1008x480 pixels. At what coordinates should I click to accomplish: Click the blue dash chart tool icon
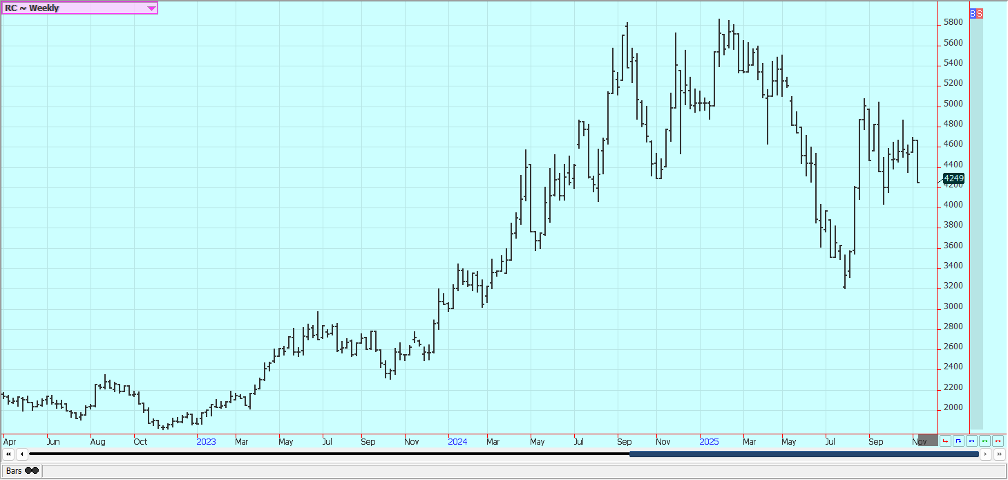pyautogui.click(x=971, y=440)
